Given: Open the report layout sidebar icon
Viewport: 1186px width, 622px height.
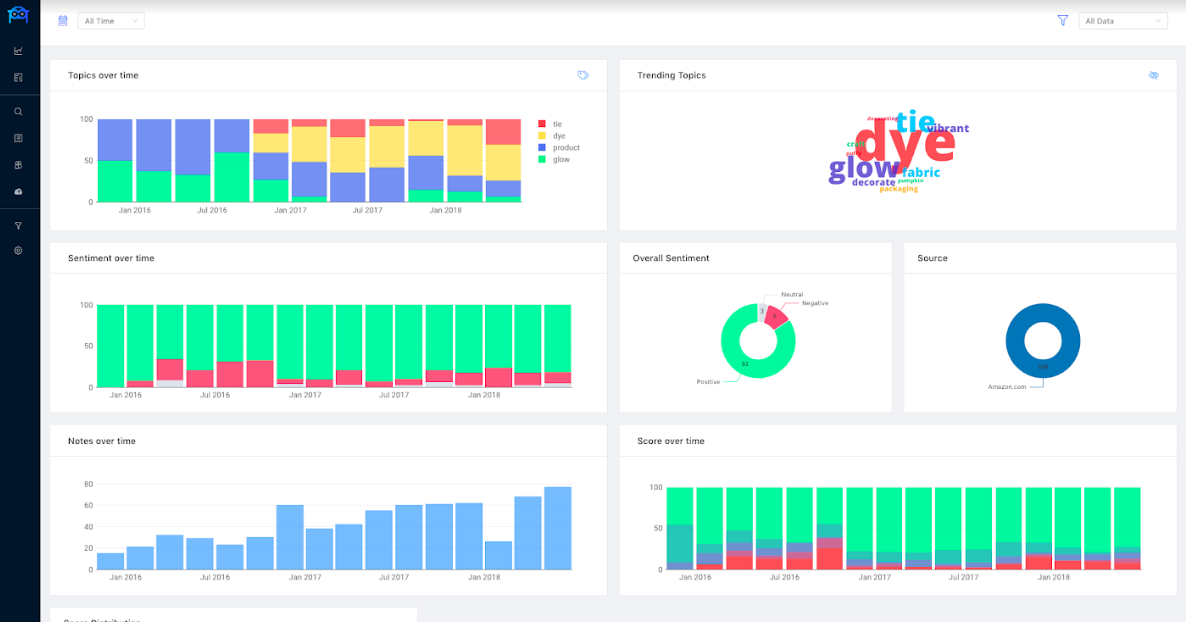Looking at the screenshot, I should coord(18,77).
